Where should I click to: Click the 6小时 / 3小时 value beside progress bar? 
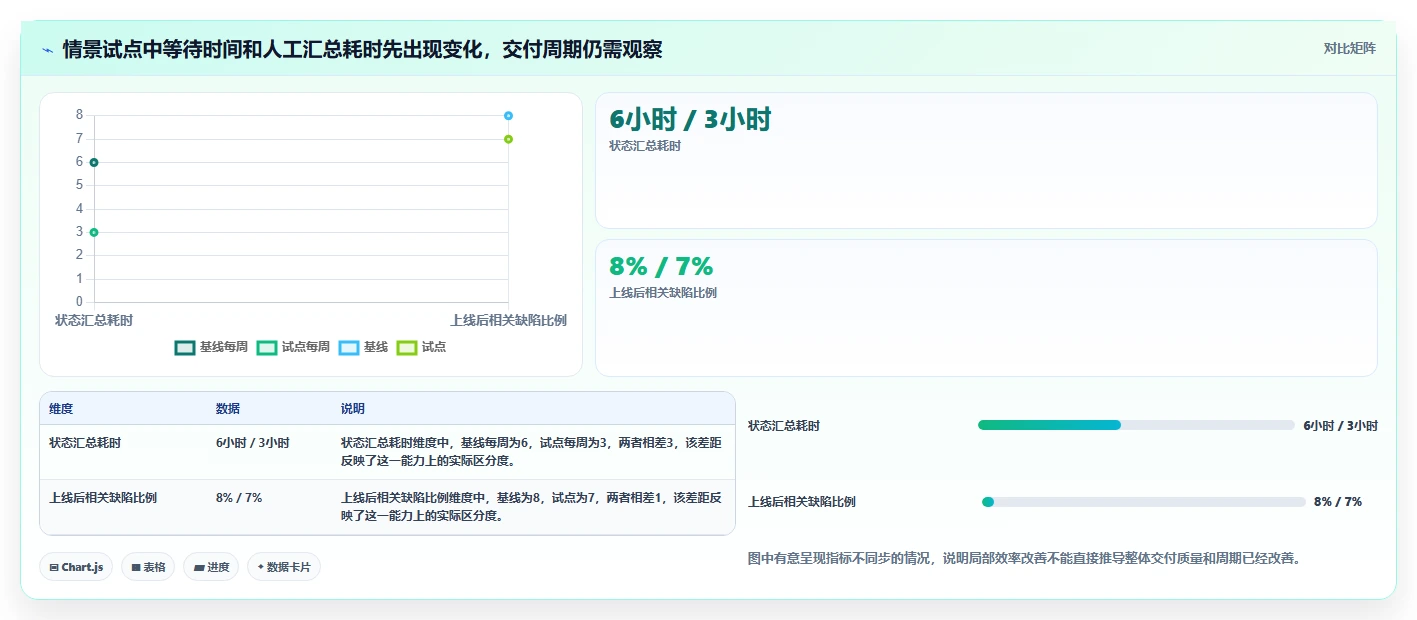tap(1340, 425)
